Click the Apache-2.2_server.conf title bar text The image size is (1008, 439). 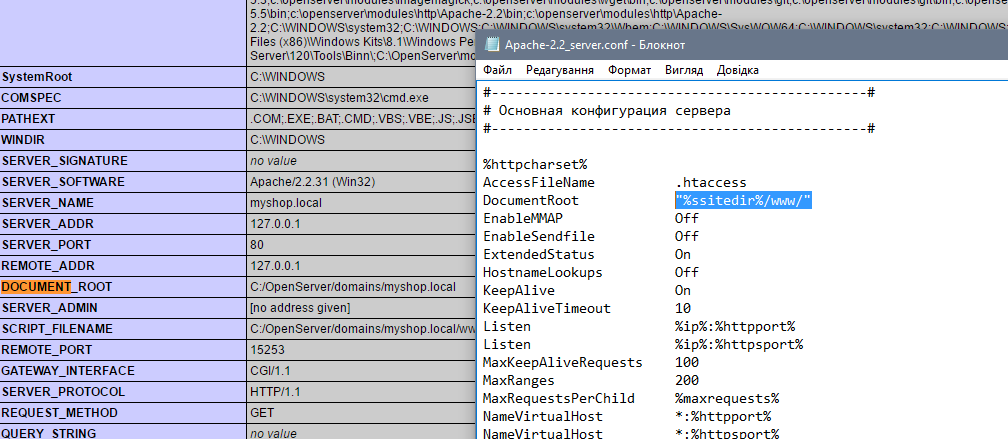(x=580, y=45)
